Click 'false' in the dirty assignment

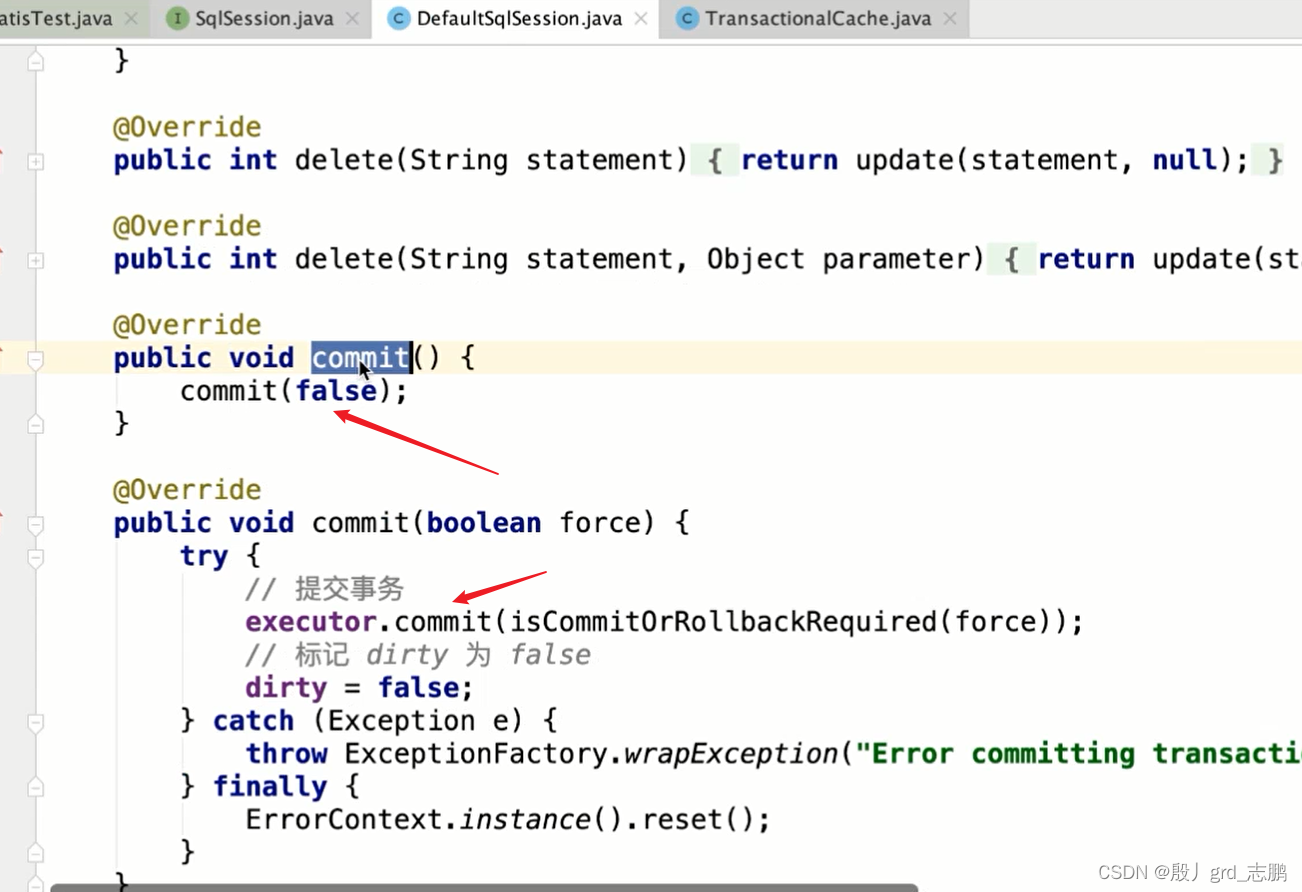[418, 688]
